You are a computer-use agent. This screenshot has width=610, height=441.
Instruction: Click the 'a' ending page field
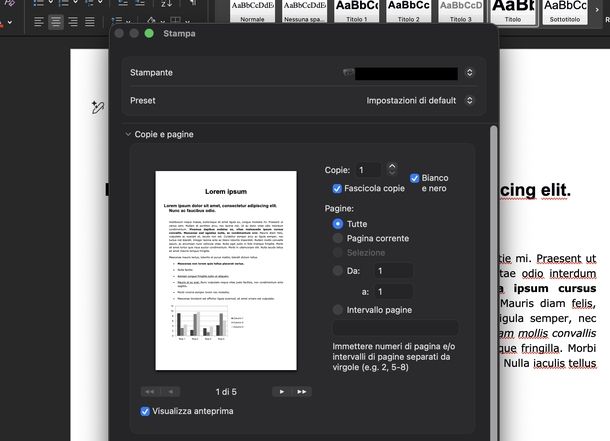coord(393,292)
